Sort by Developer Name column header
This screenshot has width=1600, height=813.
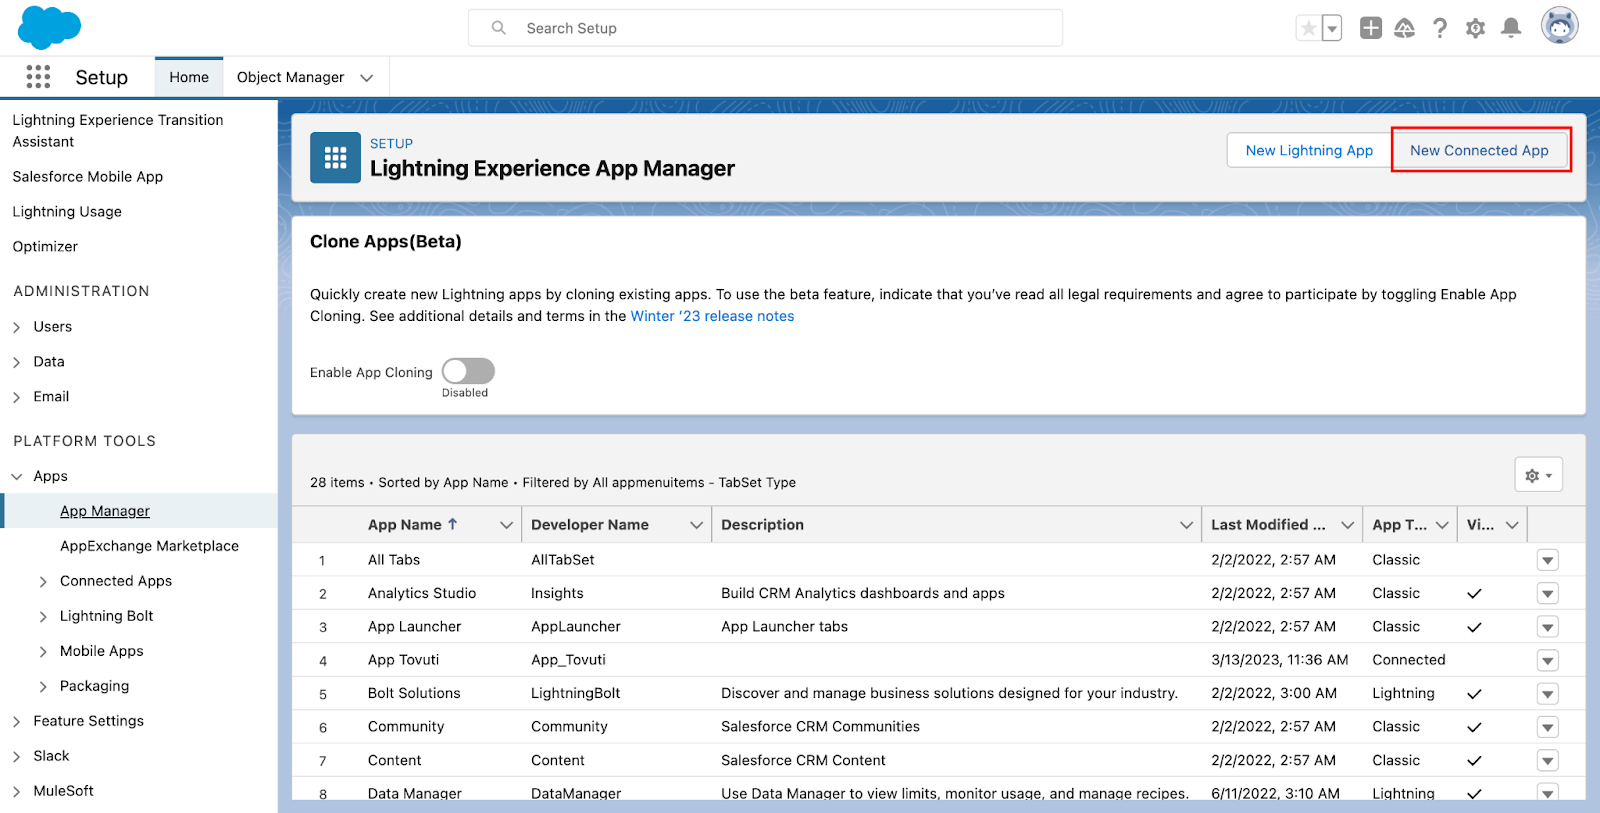pyautogui.click(x=589, y=524)
